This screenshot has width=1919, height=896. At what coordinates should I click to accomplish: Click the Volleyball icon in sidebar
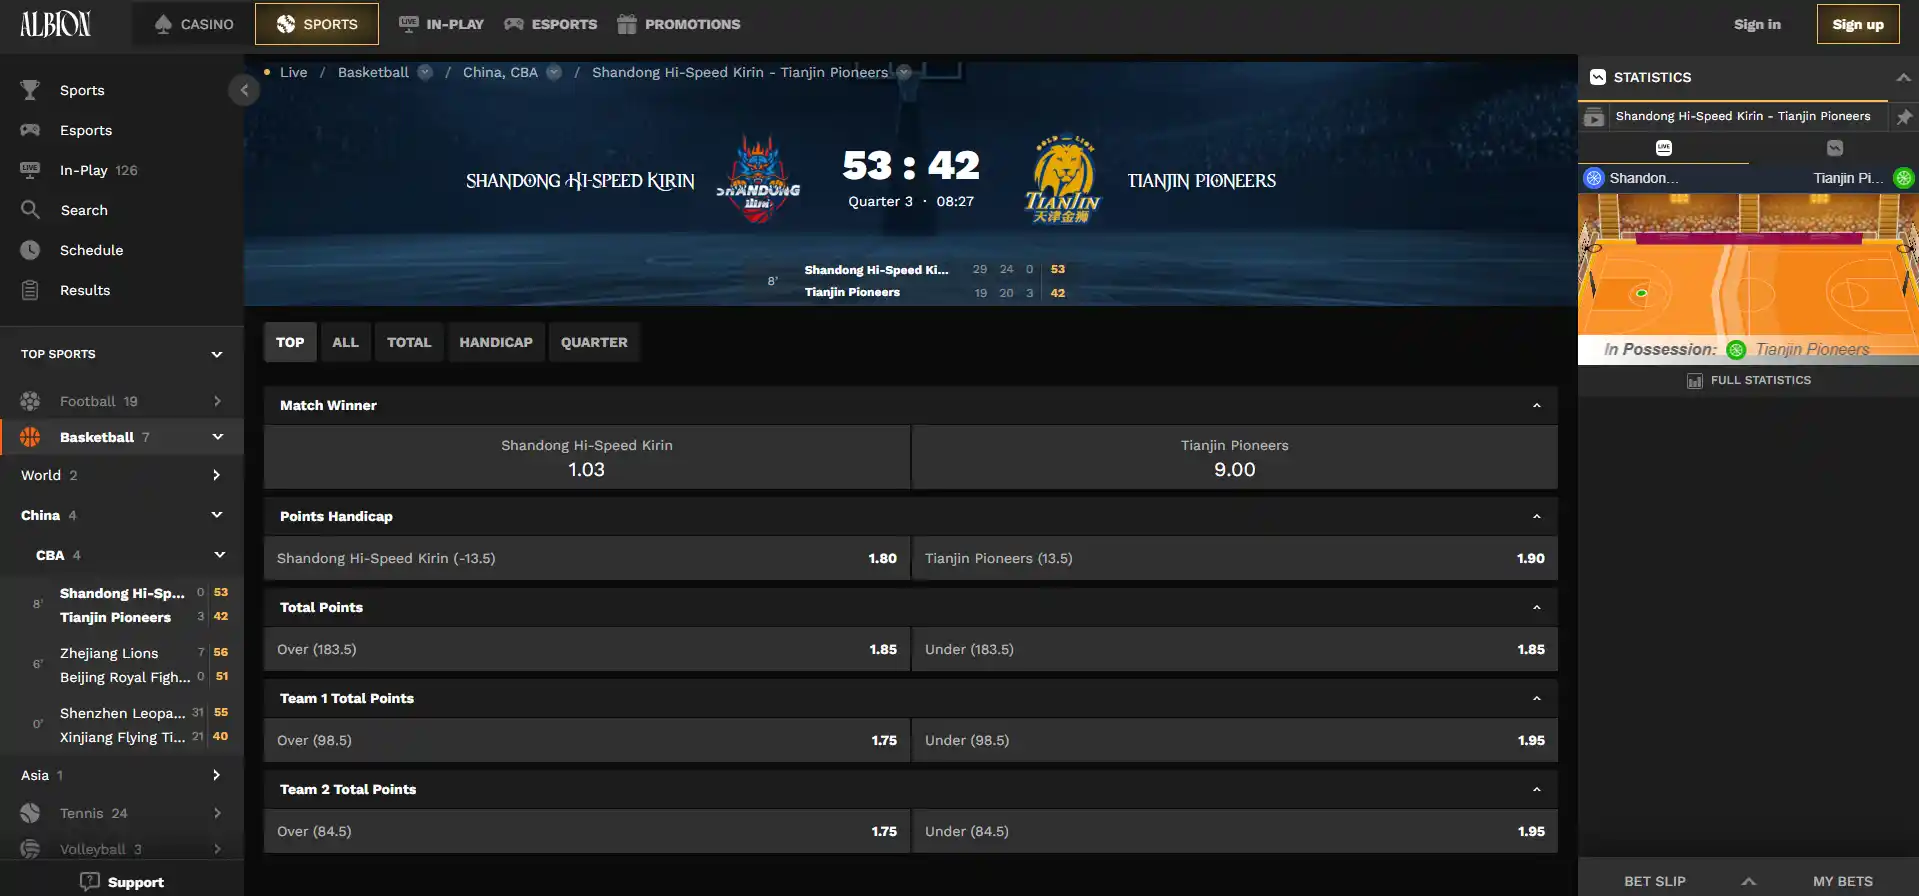pos(30,849)
